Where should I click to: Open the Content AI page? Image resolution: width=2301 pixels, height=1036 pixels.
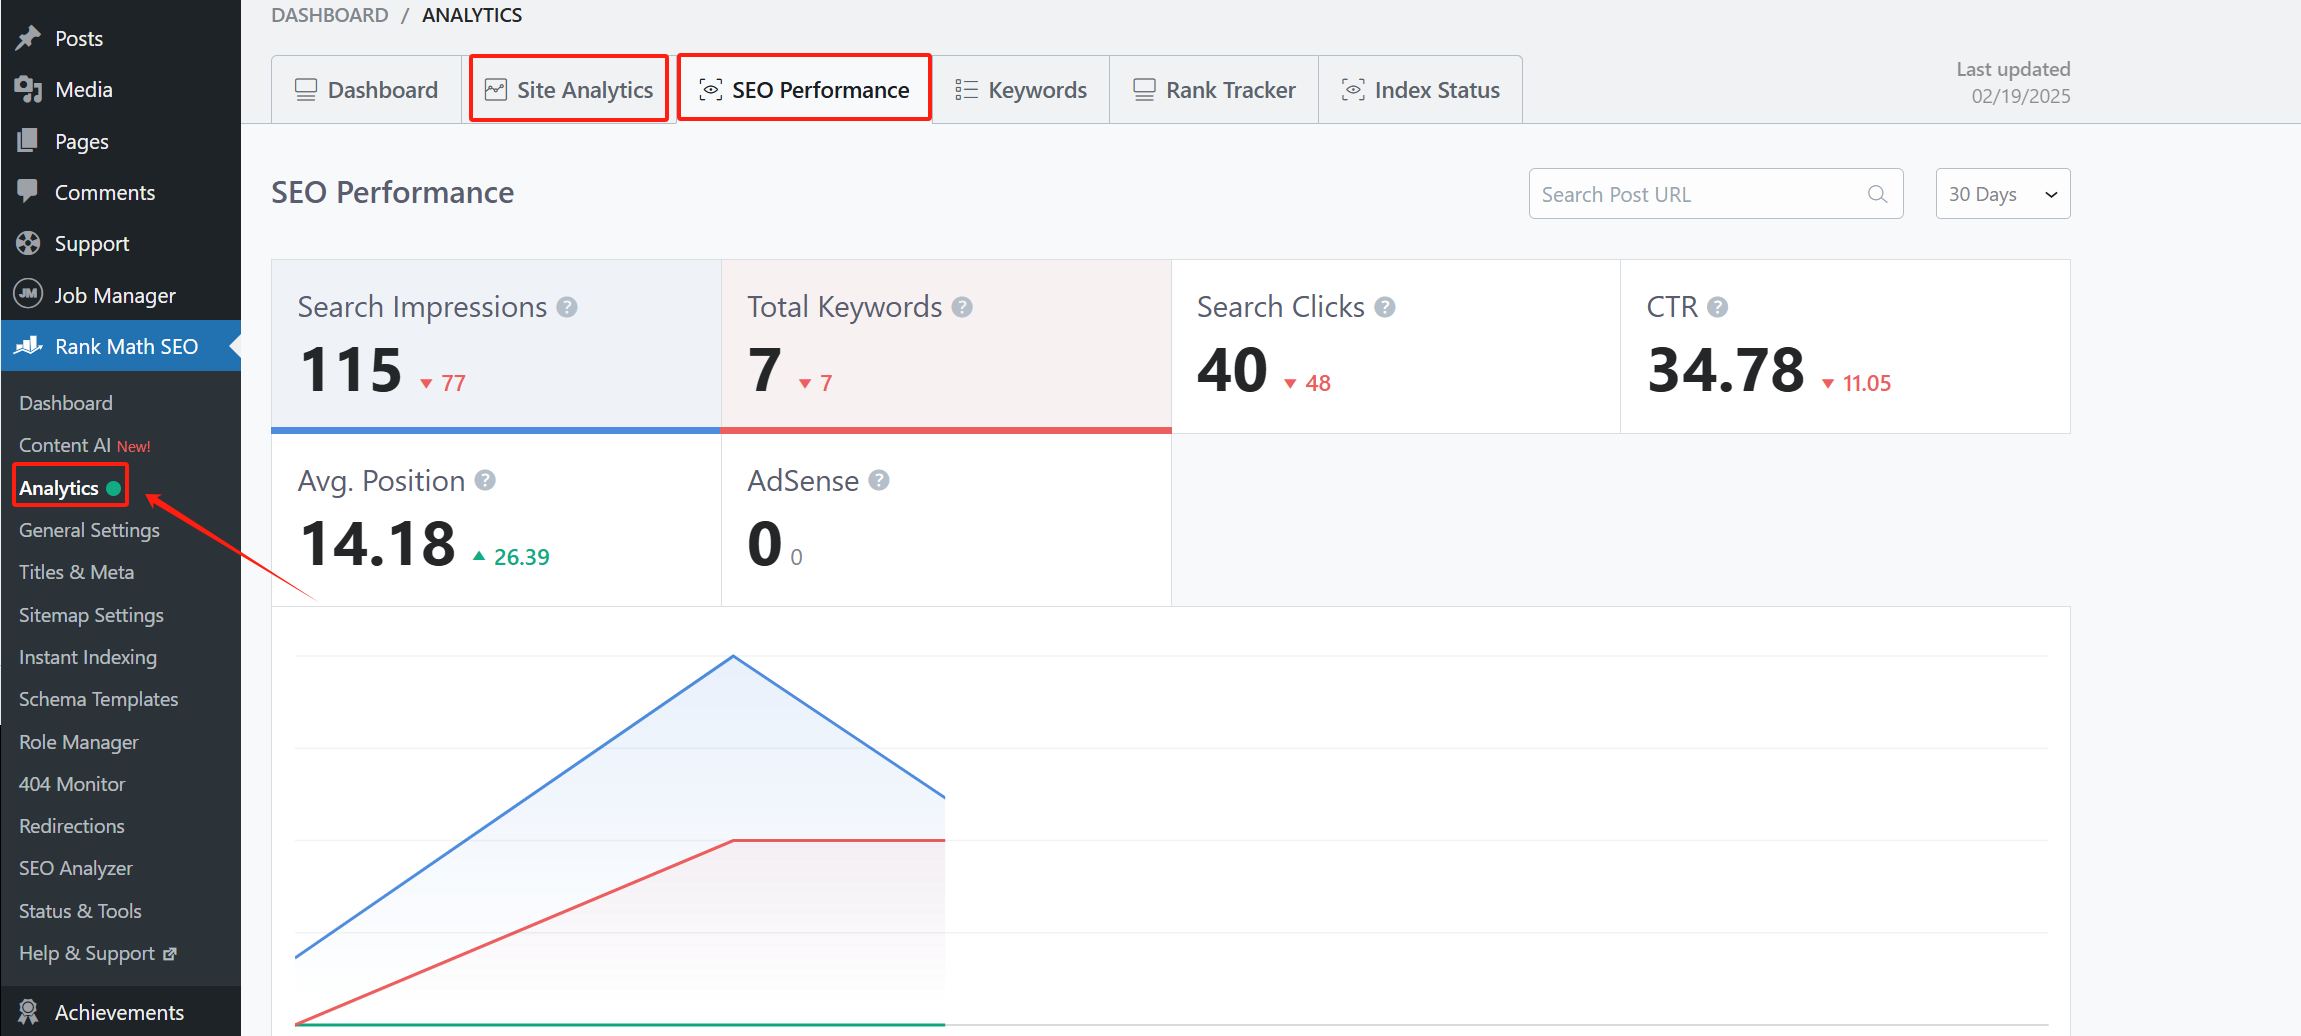pyautogui.click(x=66, y=444)
